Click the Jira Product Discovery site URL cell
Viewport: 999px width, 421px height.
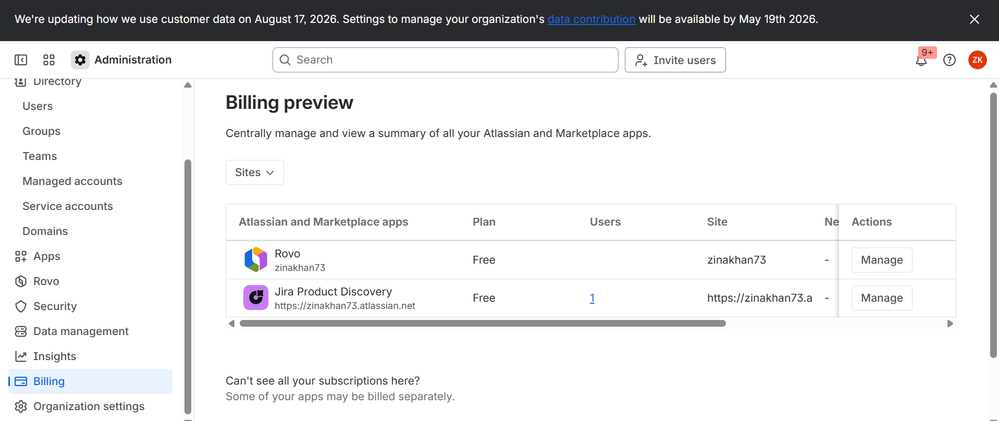(x=759, y=298)
